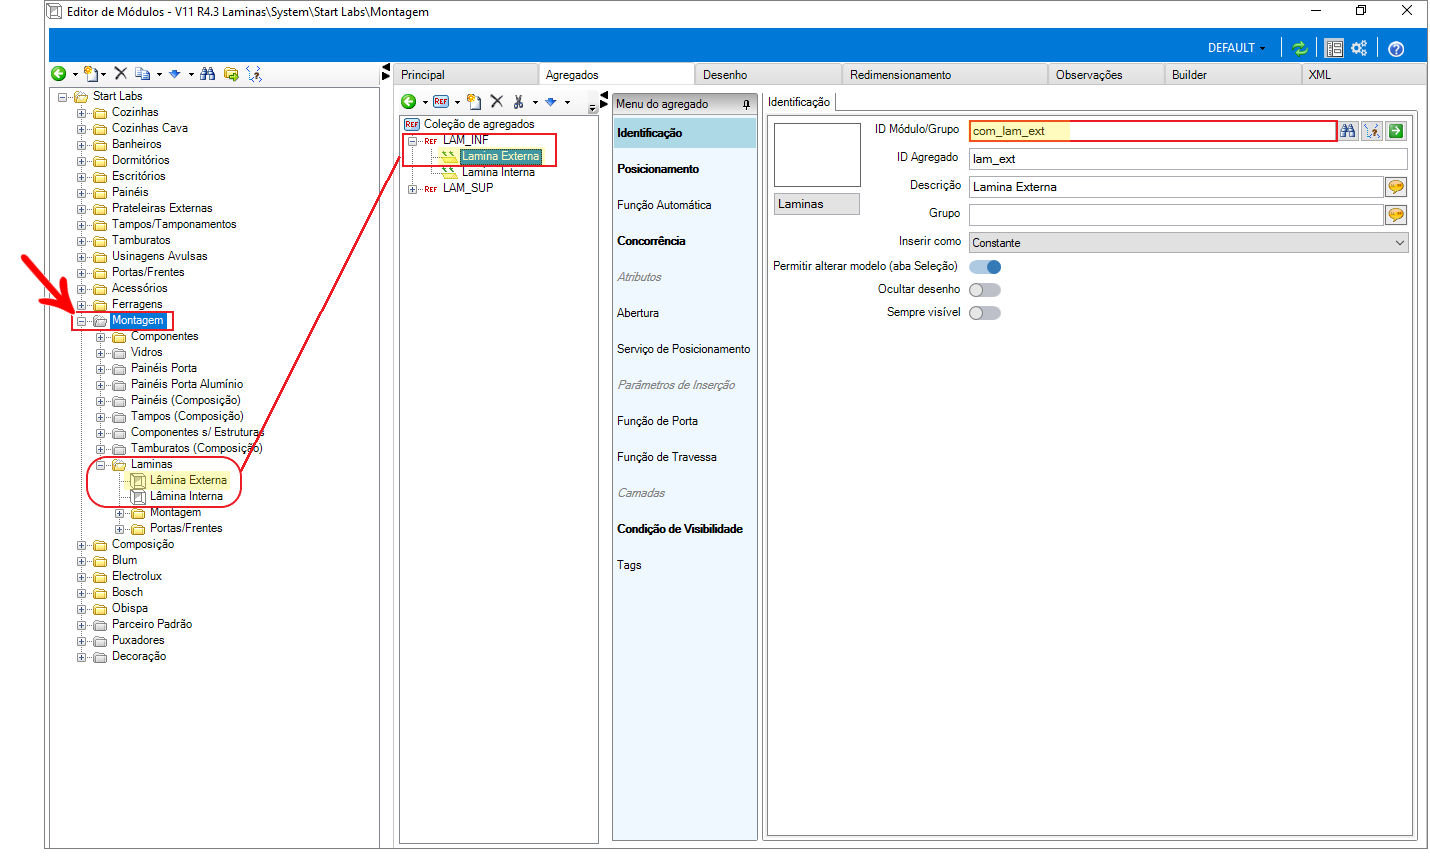Image resolution: width=1430 pixels, height=858 pixels.
Task: Expand the Blum folder
Action: [81, 561]
